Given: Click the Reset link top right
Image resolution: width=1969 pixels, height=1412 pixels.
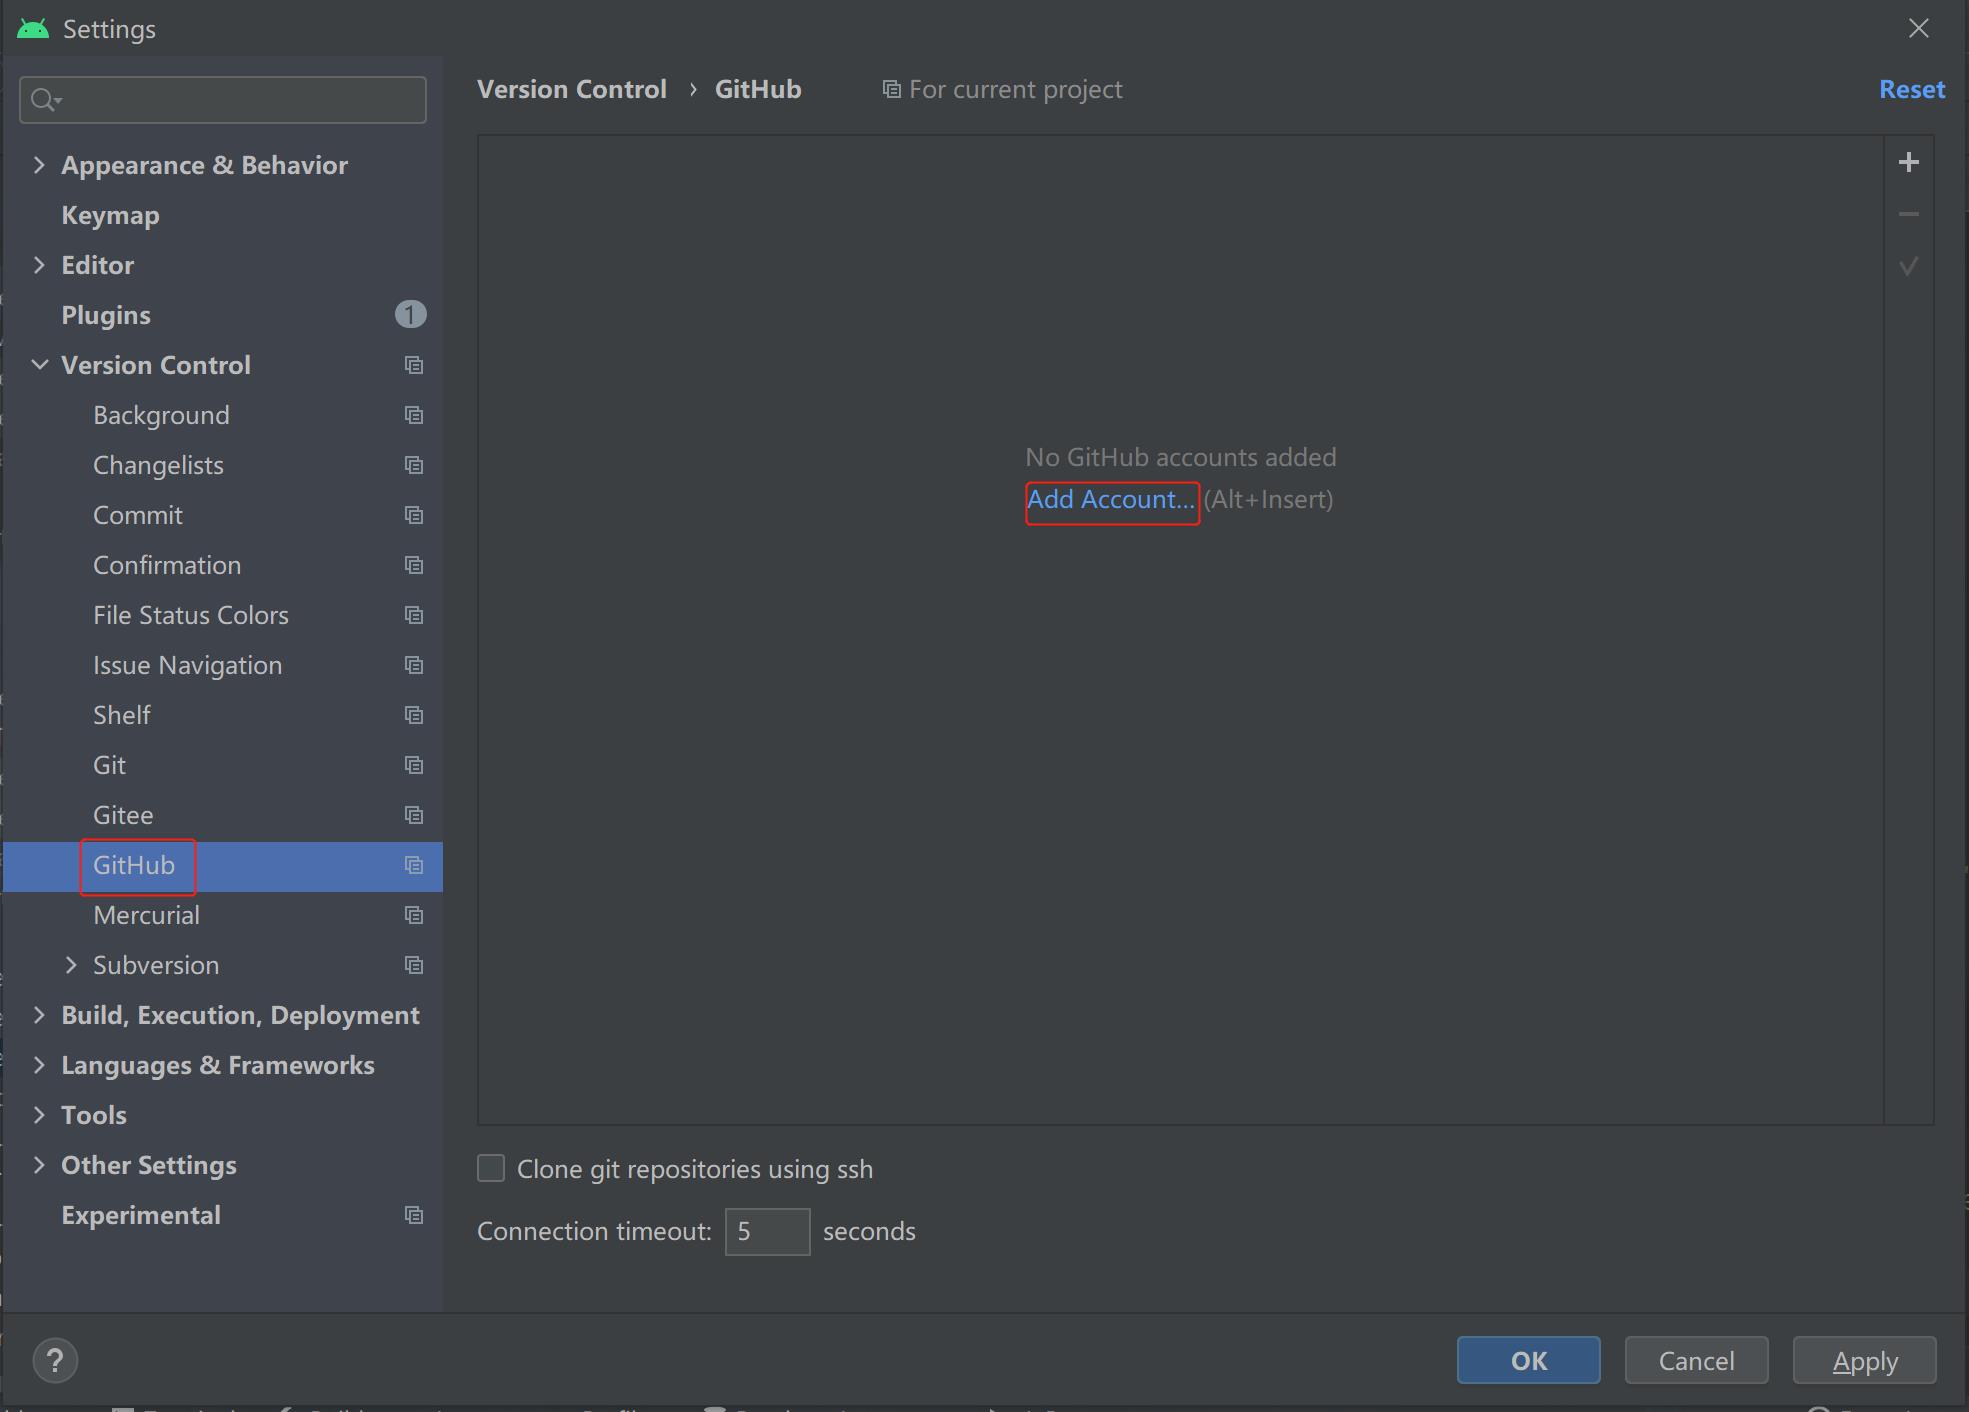Looking at the screenshot, I should (x=1912, y=87).
